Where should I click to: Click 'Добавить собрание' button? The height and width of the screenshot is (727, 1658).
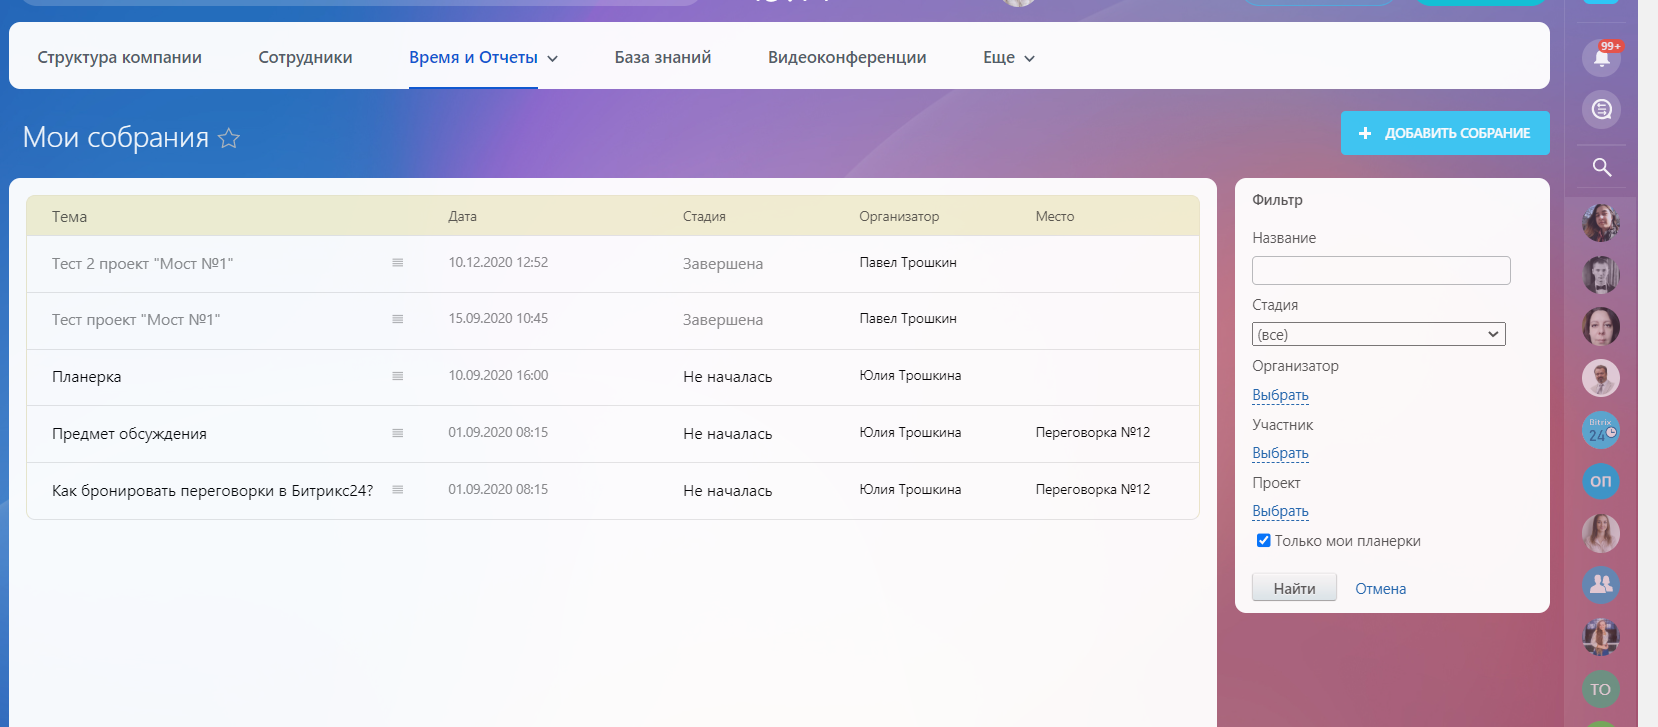click(x=1444, y=133)
